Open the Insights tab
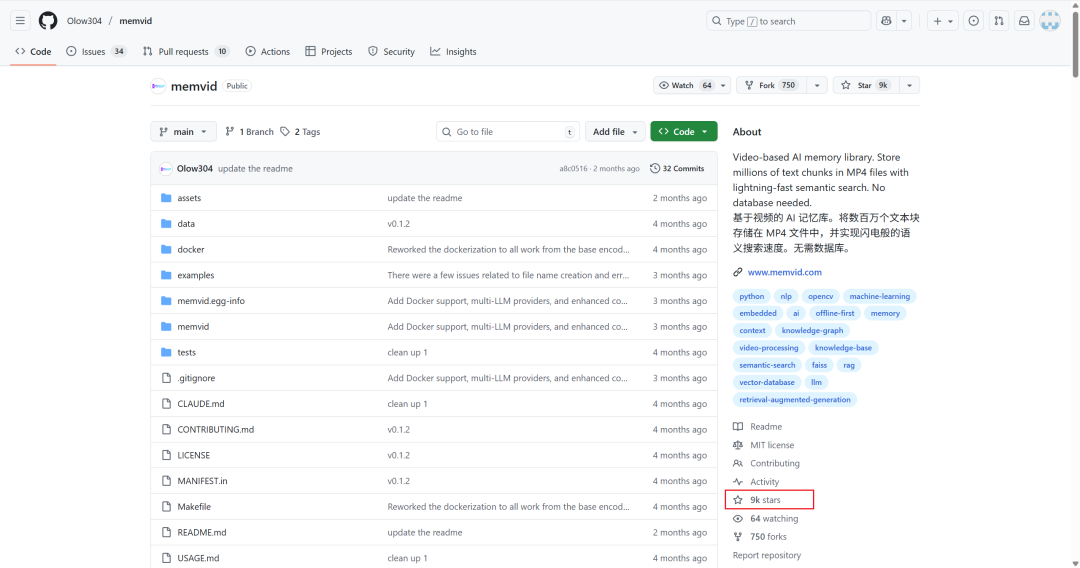The height and width of the screenshot is (568, 1080). [x=453, y=52]
